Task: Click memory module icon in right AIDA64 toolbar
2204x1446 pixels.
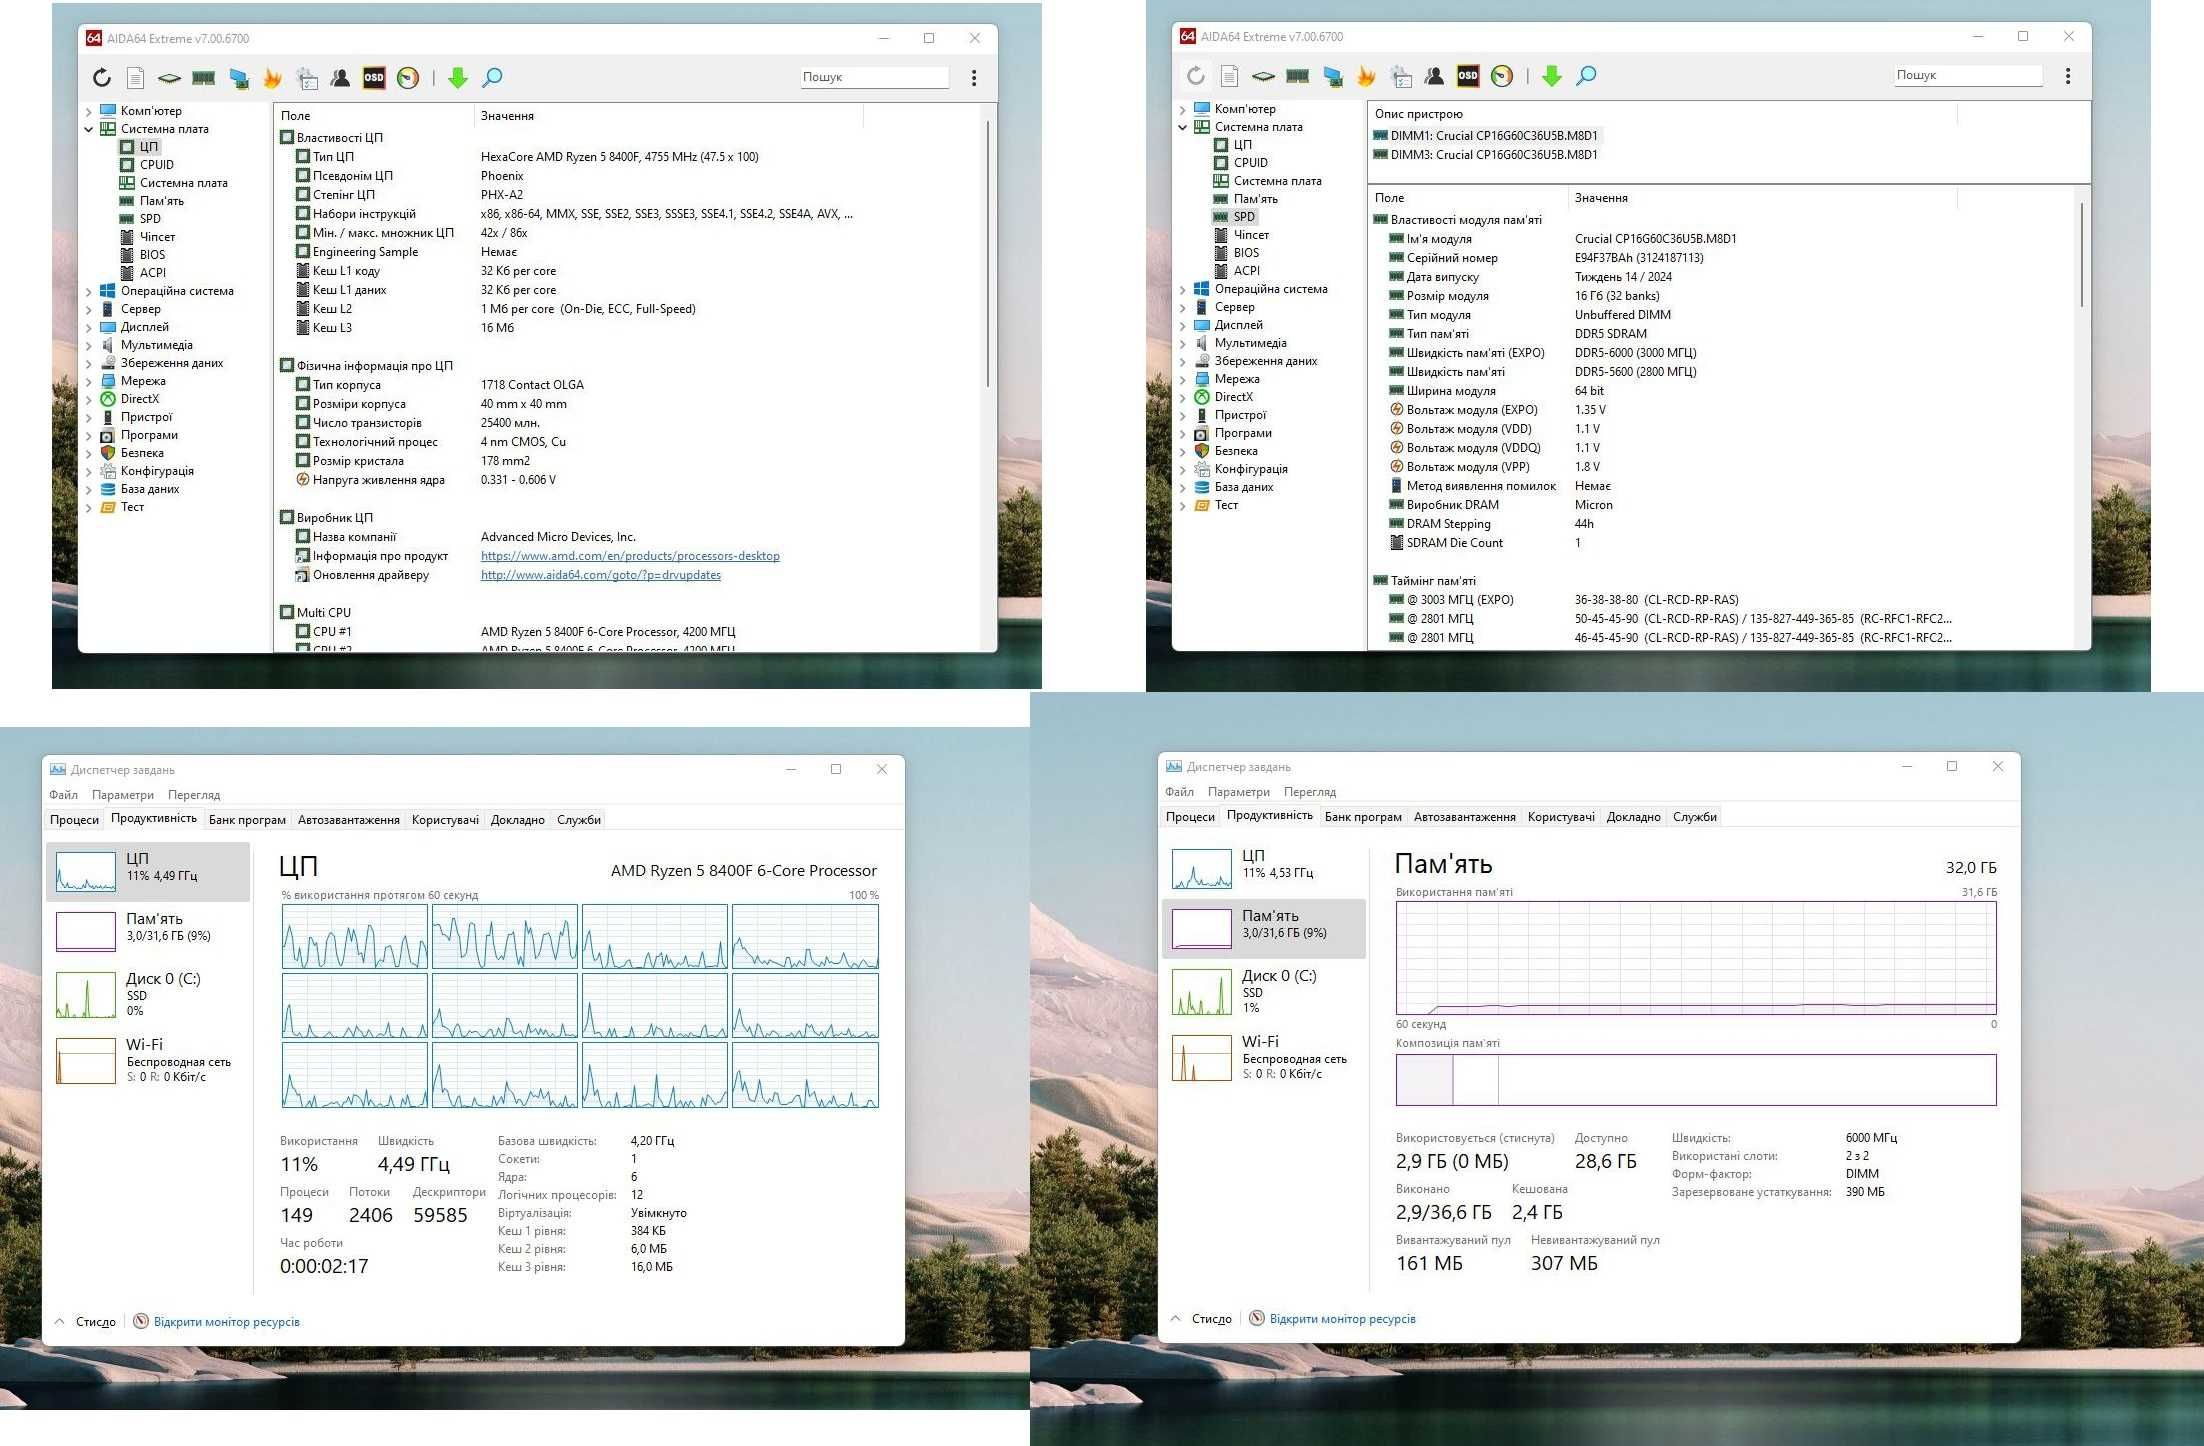Action: click(x=1298, y=76)
